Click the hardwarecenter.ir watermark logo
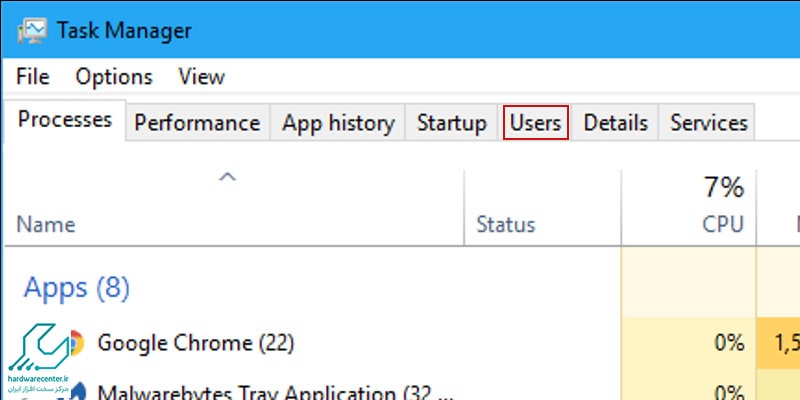The width and height of the screenshot is (800, 400). pyautogui.click(x=38, y=358)
